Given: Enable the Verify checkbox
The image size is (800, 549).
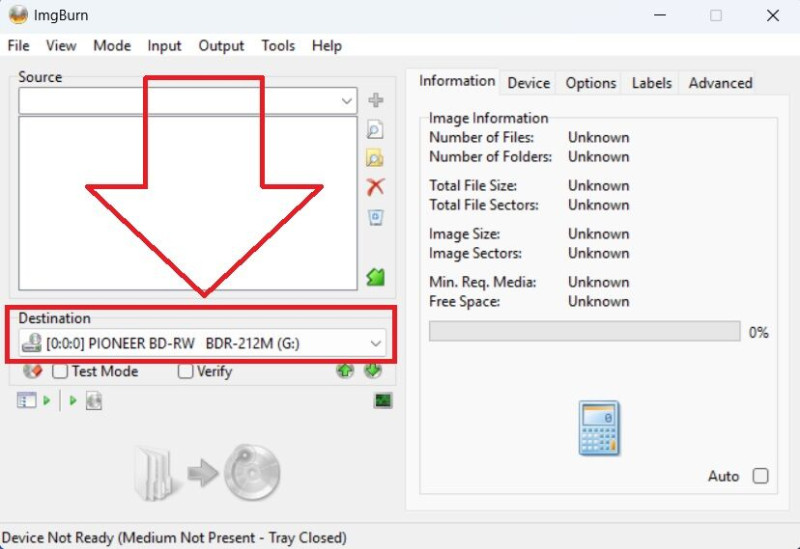Looking at the screenshot, I should coord(185,371).
